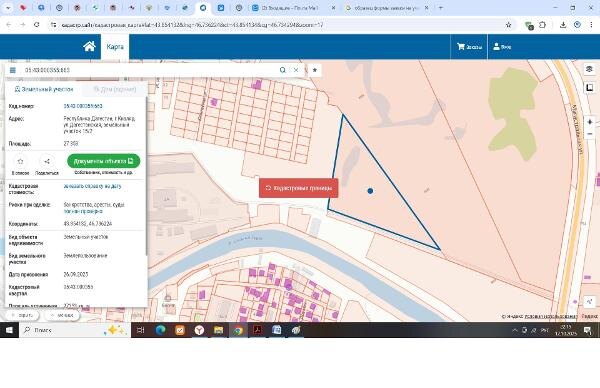Open the Карта tab
The width and height of the screenshot is (600, 388).
click(115, 47)
